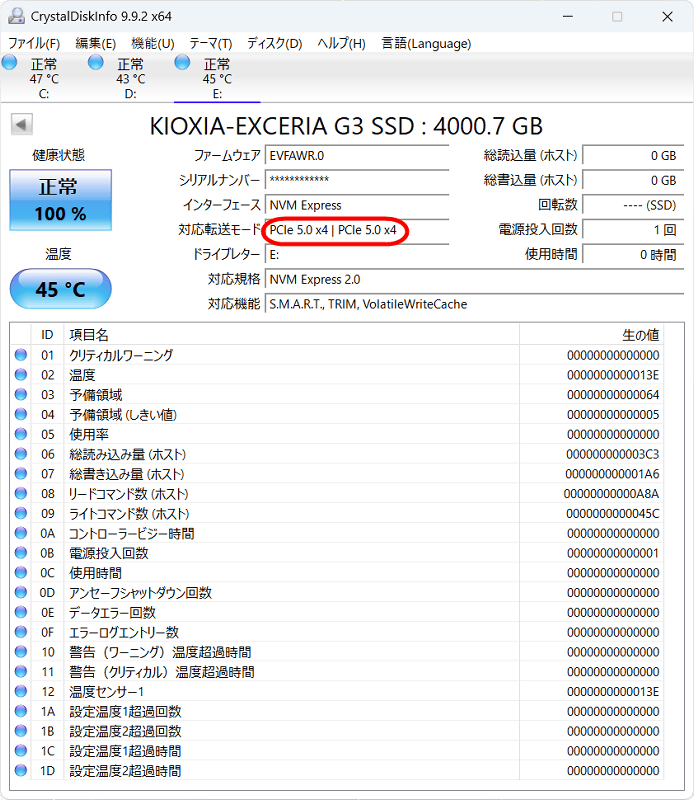Click status icon for リードコマンド数 row
The height and width of the screenshot is (800, 694).
tap(20, 493)
